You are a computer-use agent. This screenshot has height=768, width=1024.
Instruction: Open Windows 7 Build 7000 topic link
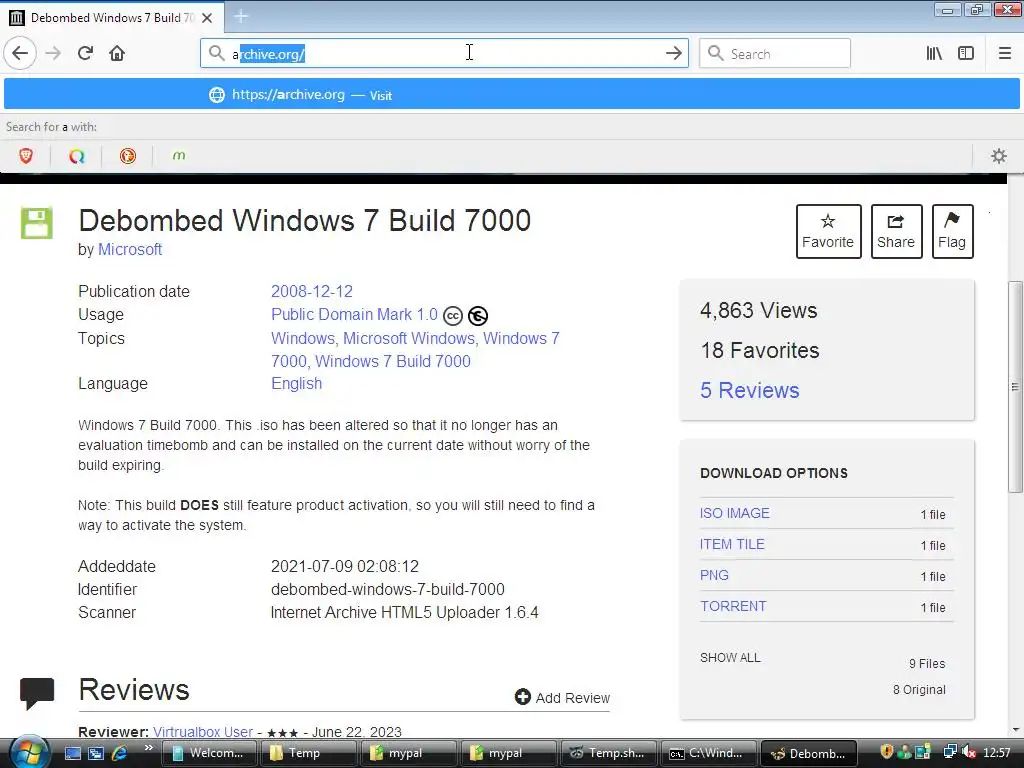coord(392,361)
